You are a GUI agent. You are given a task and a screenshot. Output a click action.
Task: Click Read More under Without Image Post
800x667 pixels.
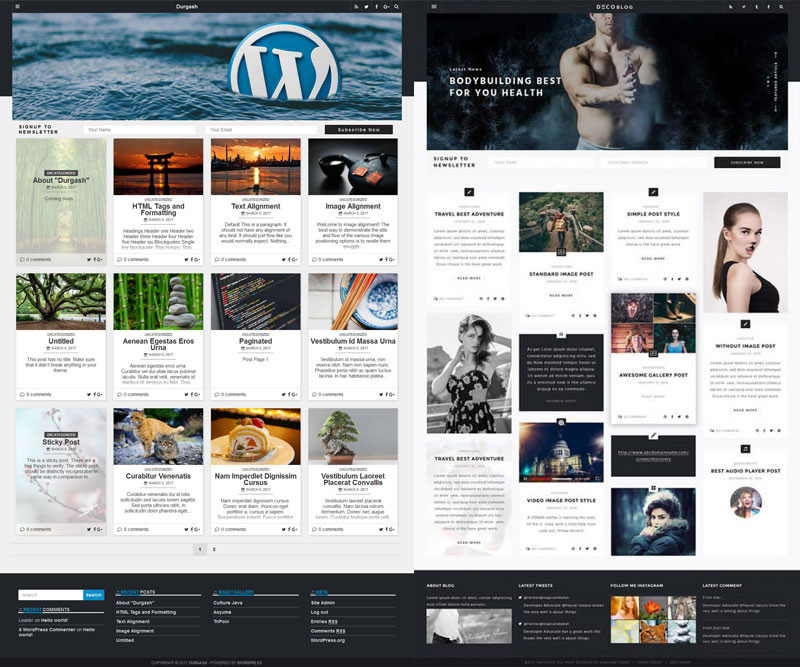click(745, 410)
